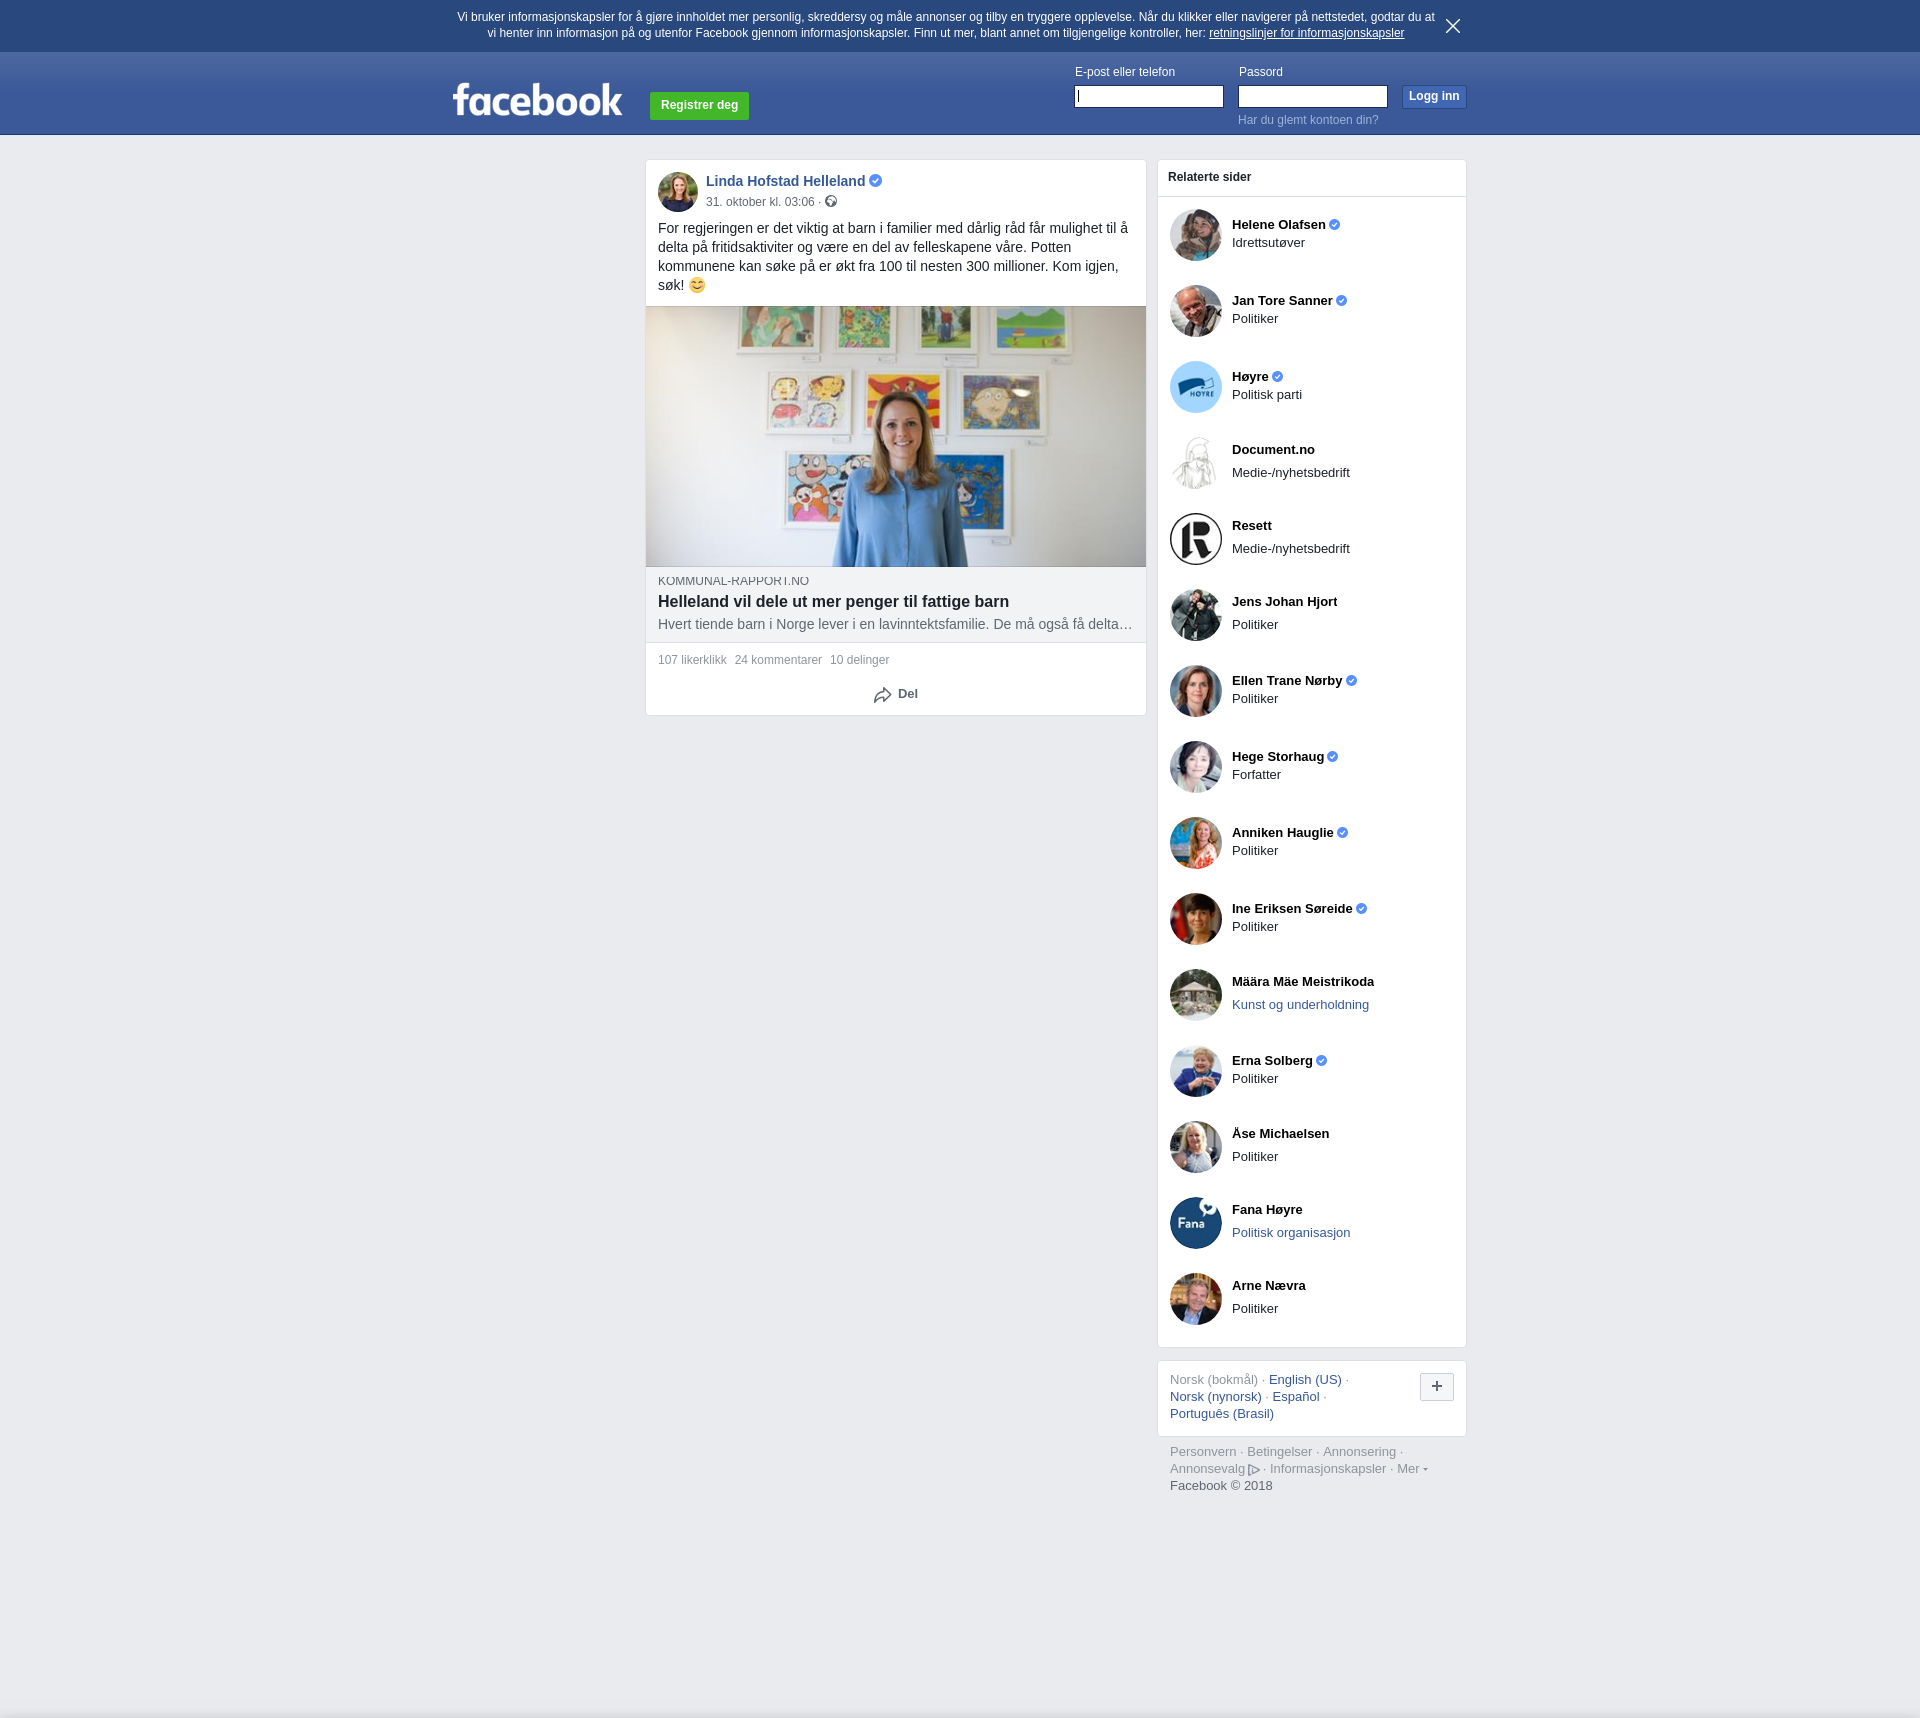Viewport: 1920px width, 1718px height.
Task: Open retningslinjer for informasjonskapsler link
Action: (x=1306, y=33)
